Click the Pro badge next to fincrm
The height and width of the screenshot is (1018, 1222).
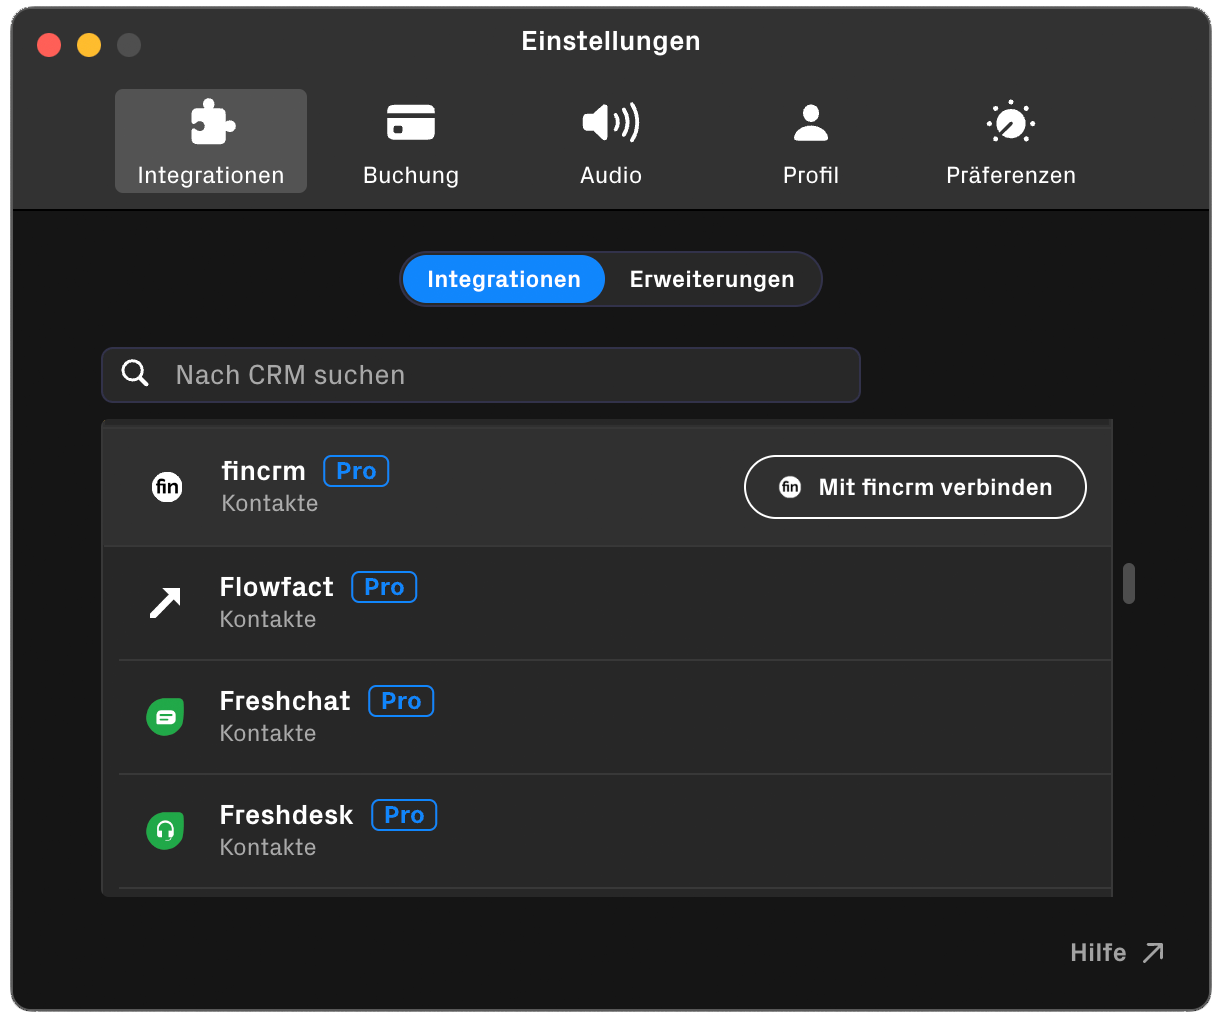(356, 470)
